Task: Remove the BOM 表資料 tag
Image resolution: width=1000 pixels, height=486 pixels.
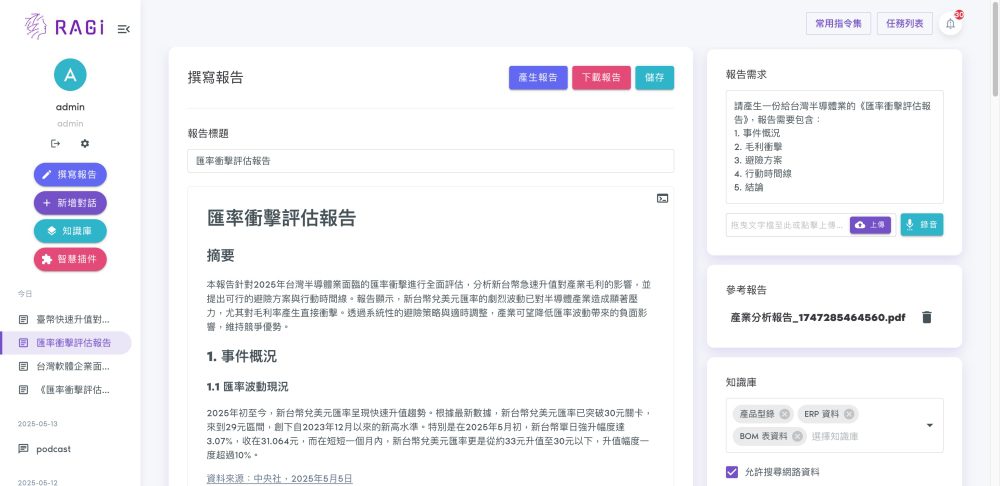Action: tap(797, 436)
